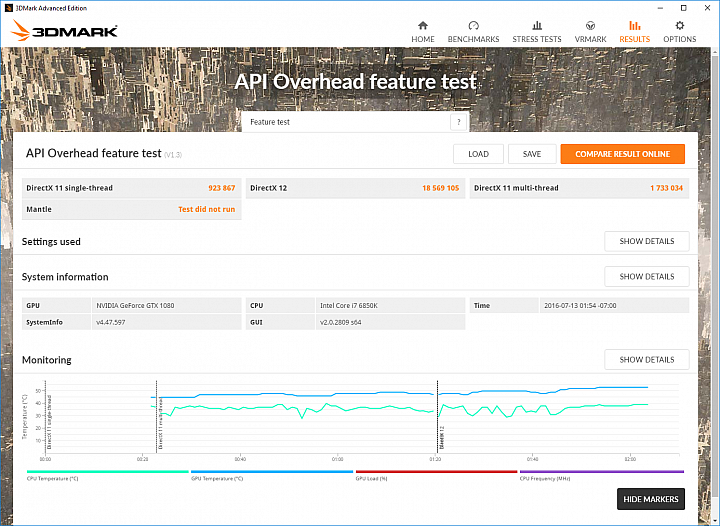Open the Results section

pos(635,32)
